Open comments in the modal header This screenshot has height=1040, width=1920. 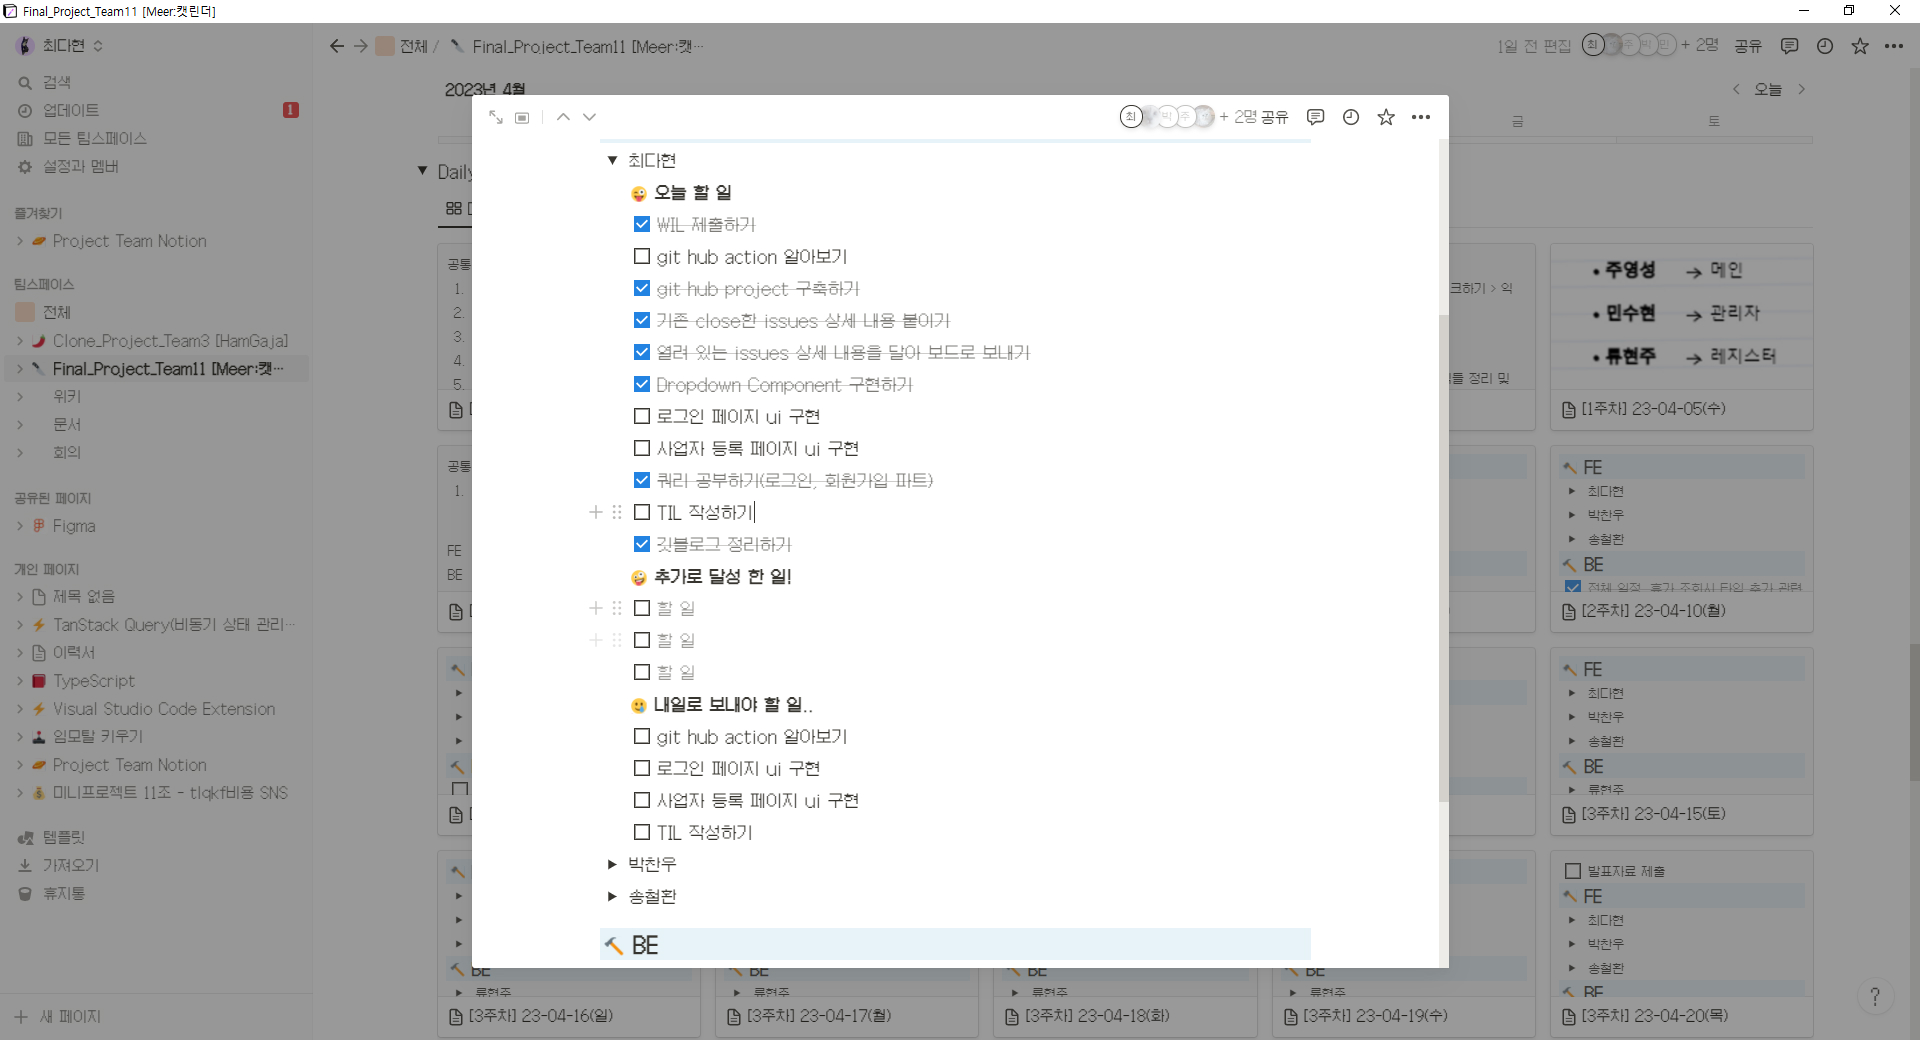coord(1315,117)
